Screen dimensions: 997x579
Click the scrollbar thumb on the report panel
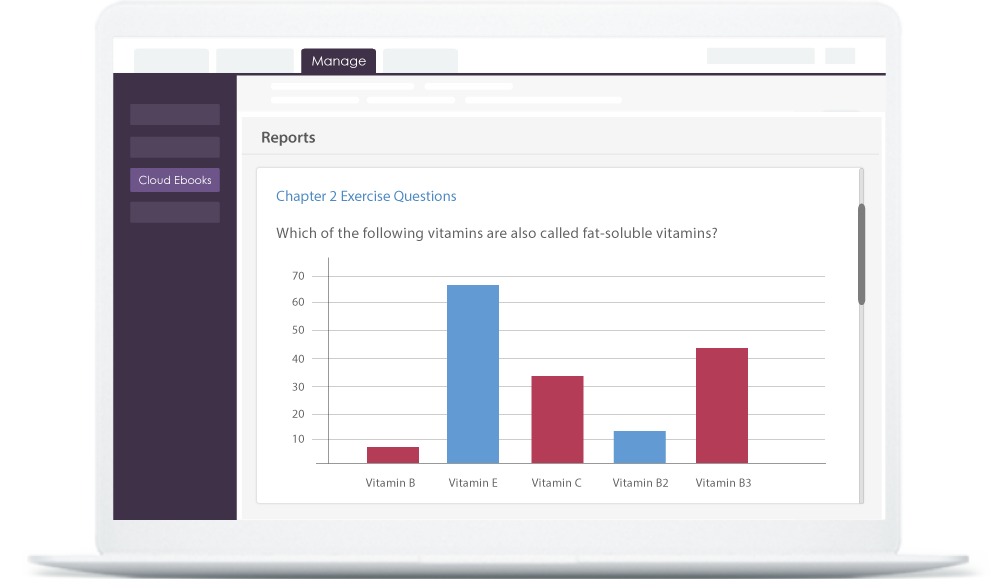click(x=860, y=250)
